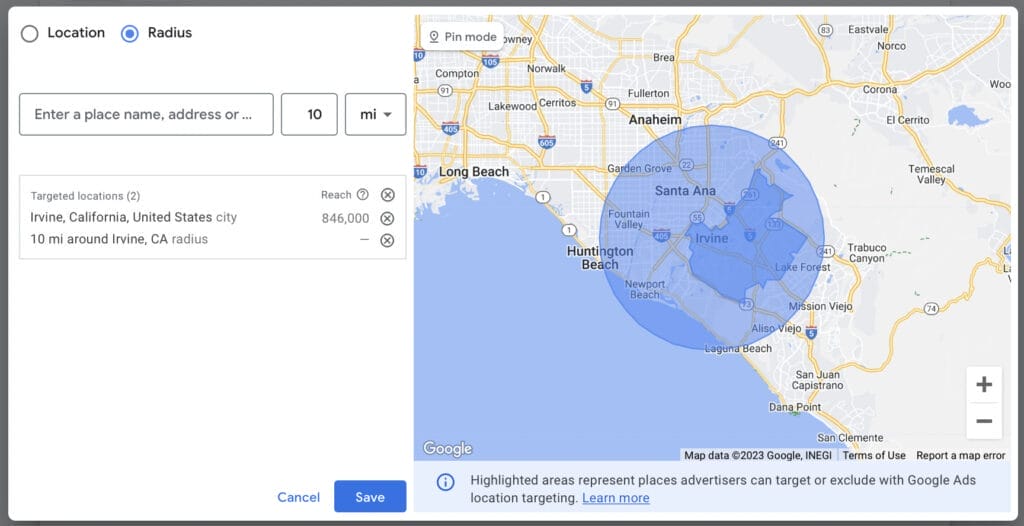Click the Irvine label on the map
1024x526 pixels.
coord(711,238)
